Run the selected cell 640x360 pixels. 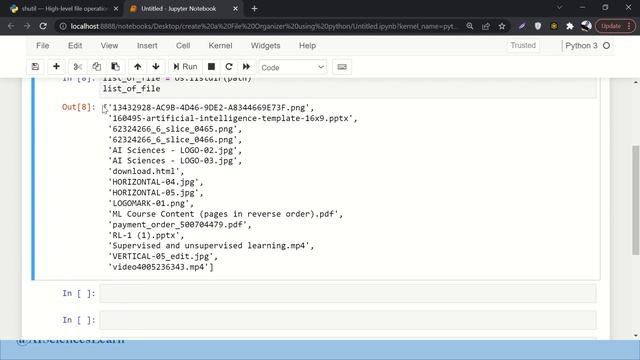tap(185, 67)
